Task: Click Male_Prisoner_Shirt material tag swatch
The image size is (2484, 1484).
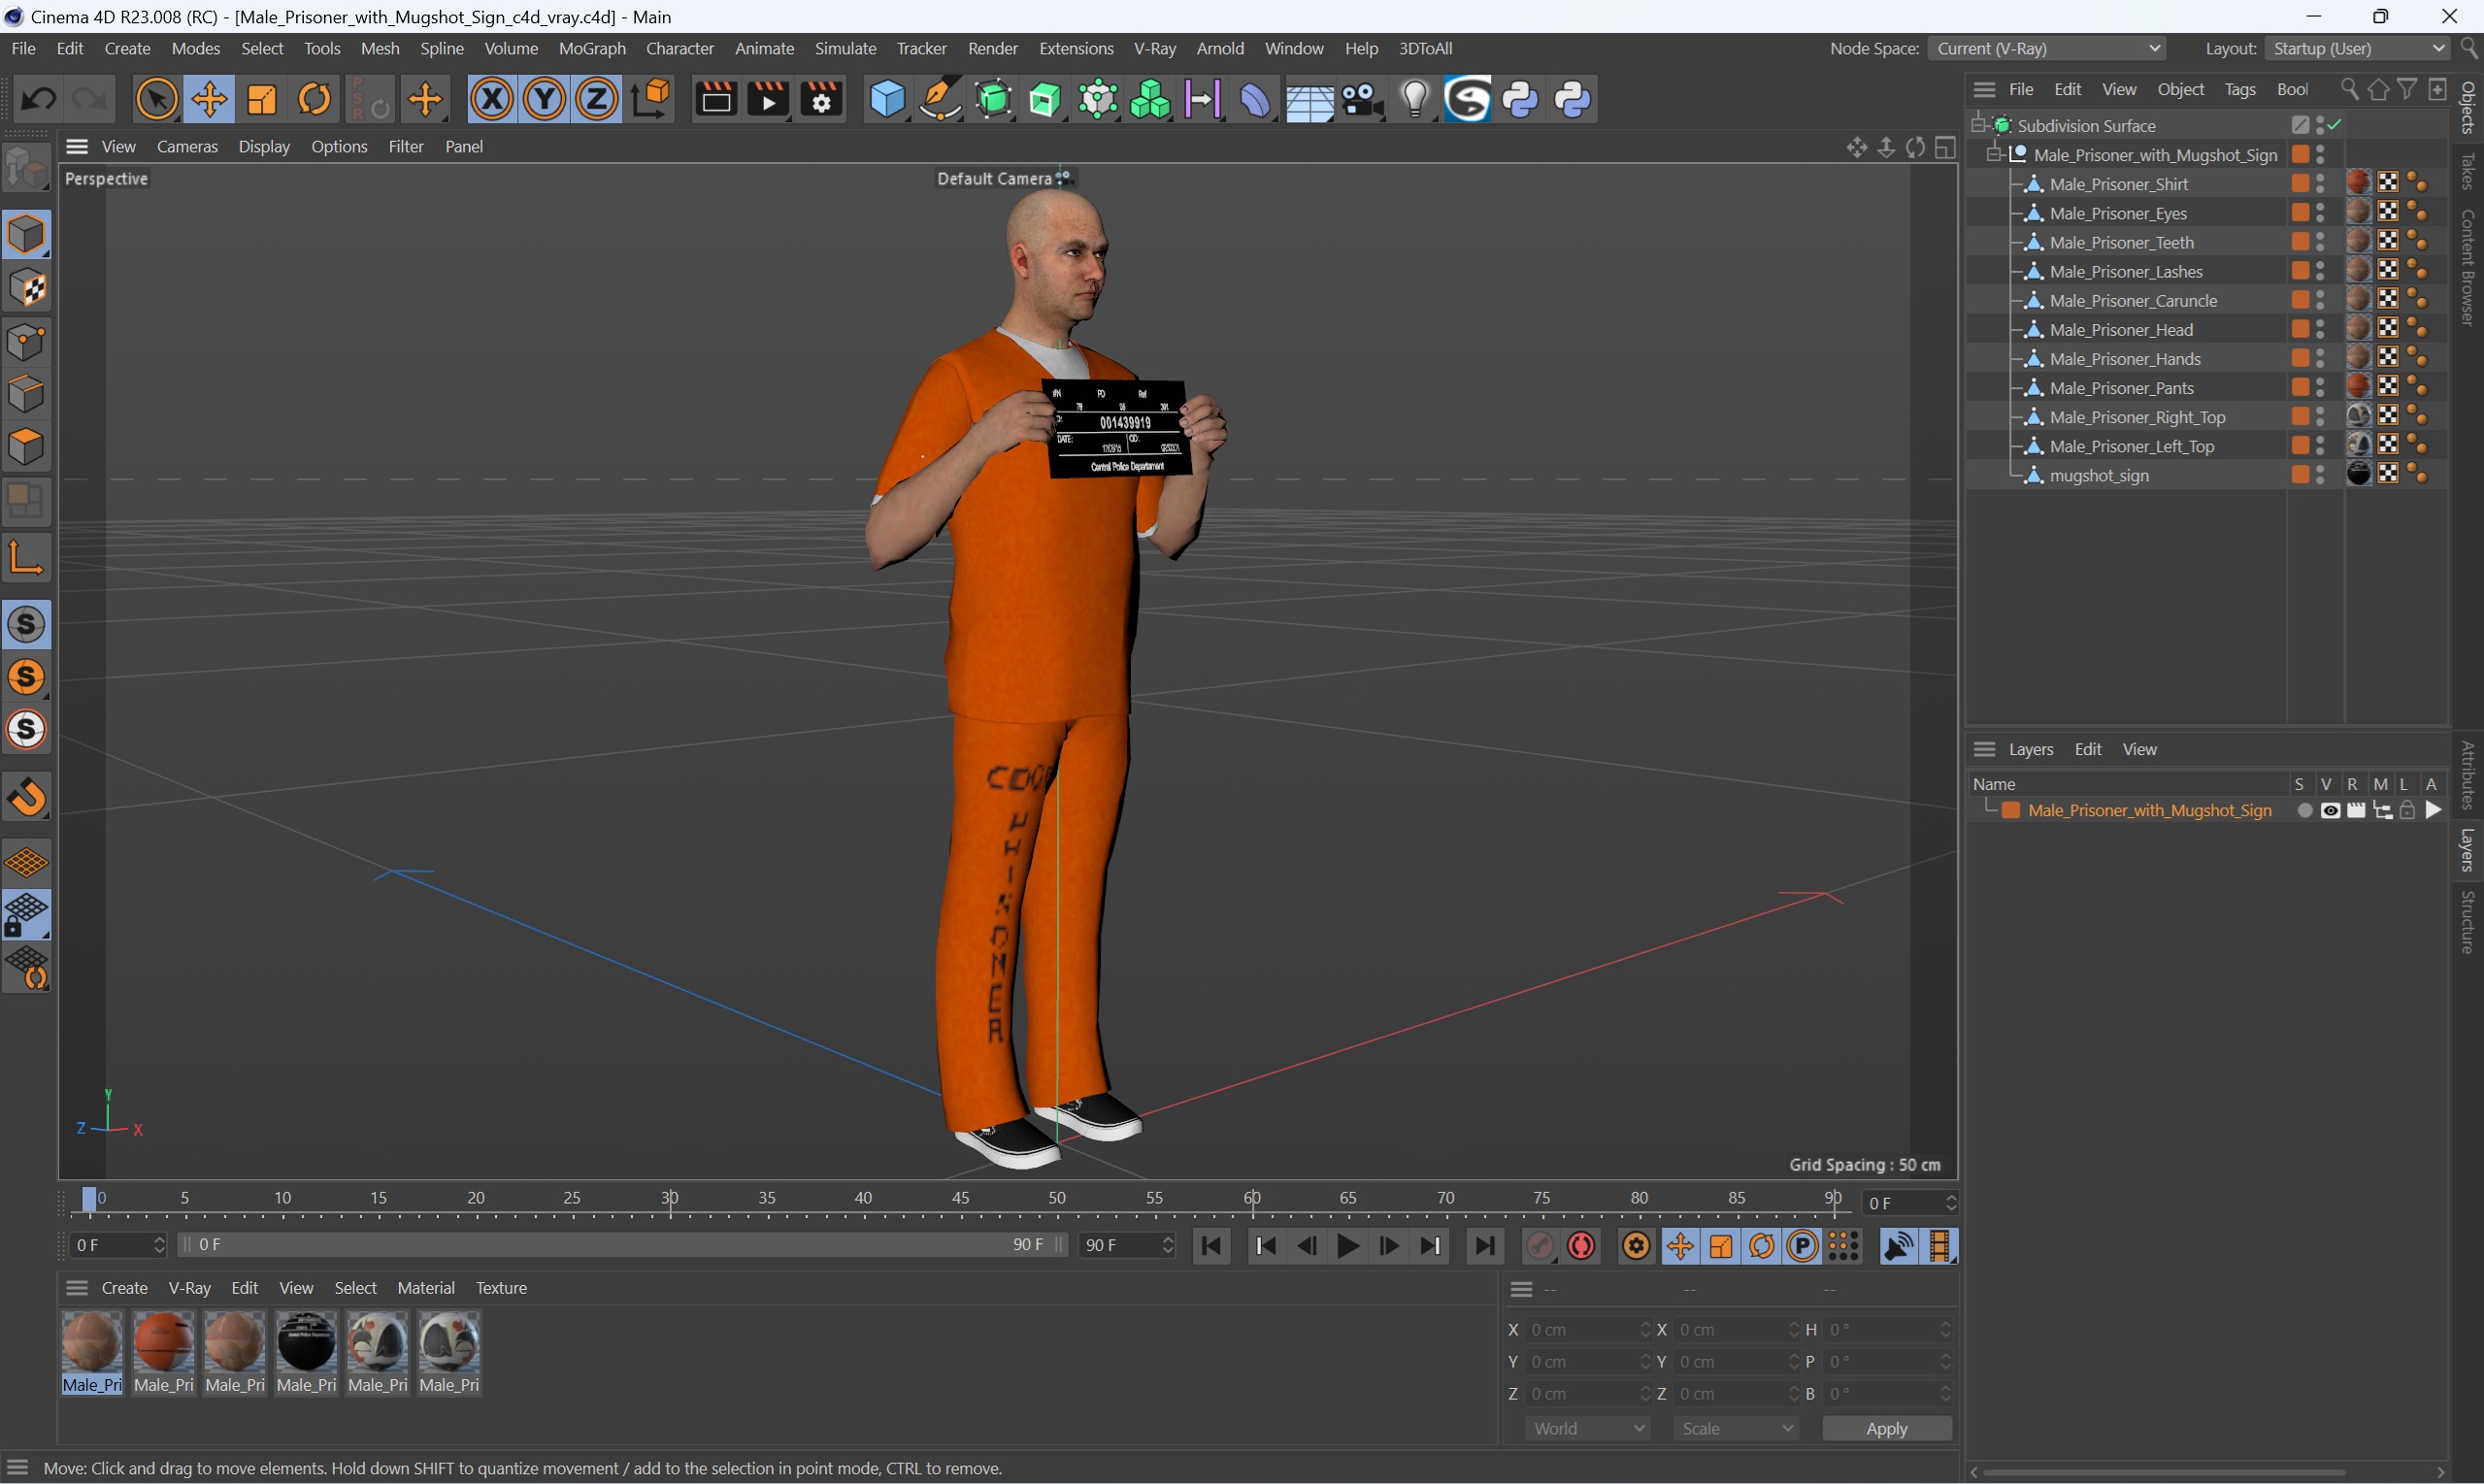Action: [2358, 182]
